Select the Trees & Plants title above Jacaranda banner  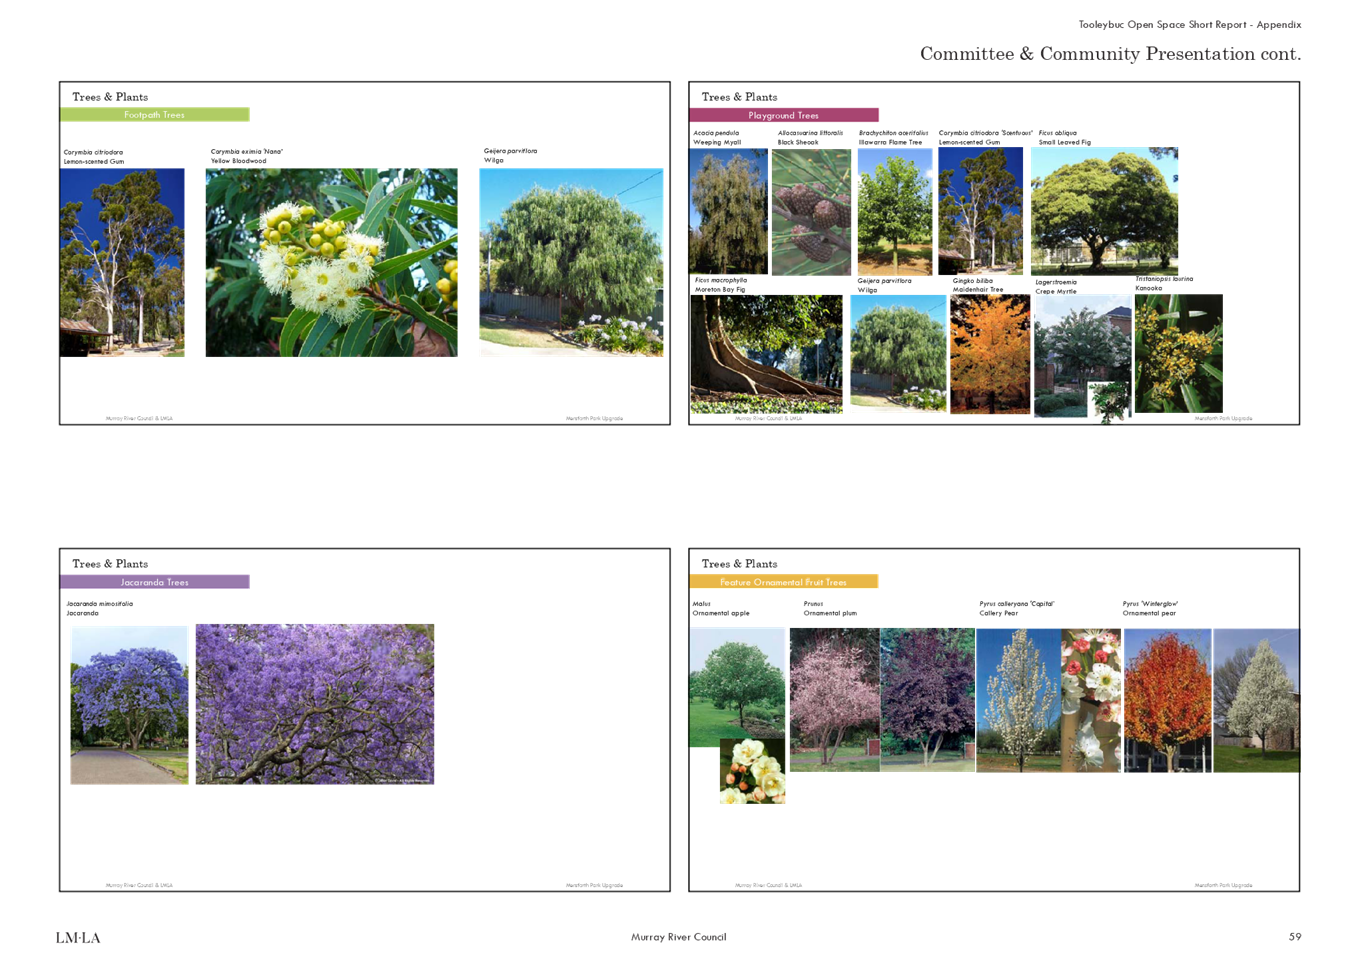[x=110, y=564]
